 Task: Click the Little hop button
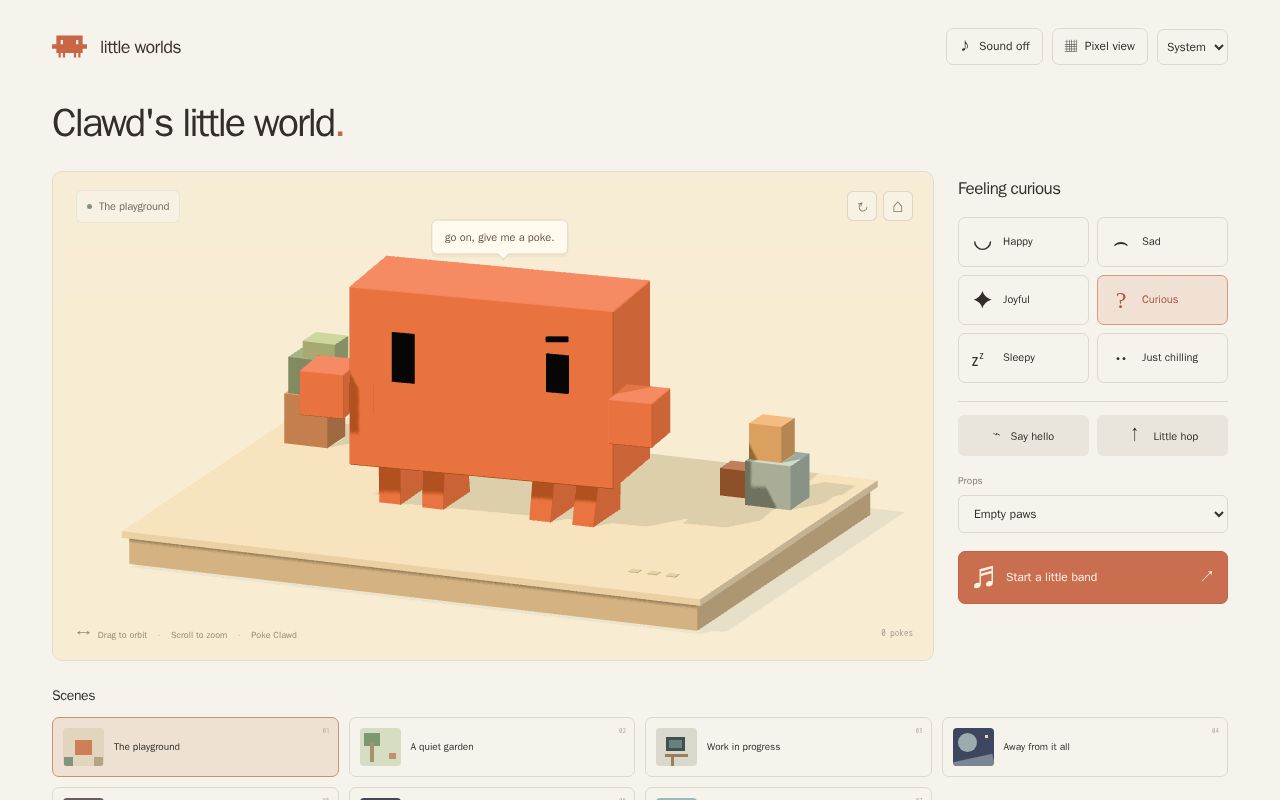pos(1162,436)
